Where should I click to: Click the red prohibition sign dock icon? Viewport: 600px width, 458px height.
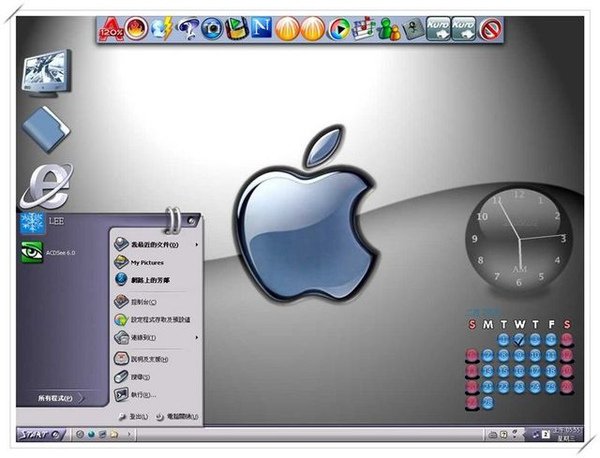tap(490, 29)
